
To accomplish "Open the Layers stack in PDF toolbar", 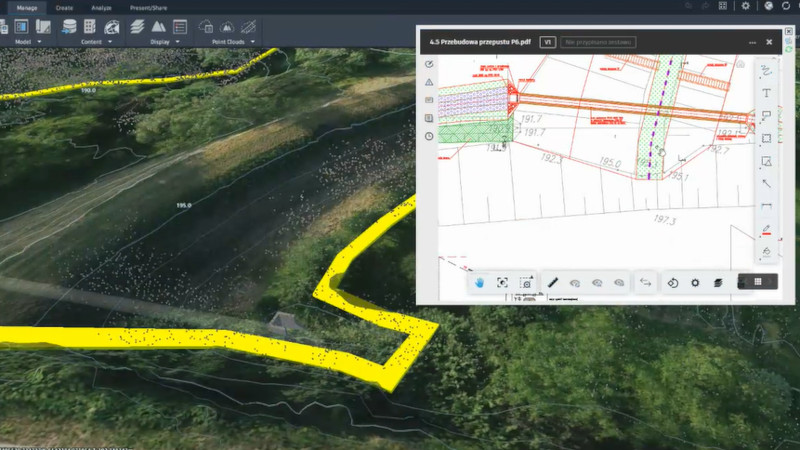I will click(x=718, y=283).
